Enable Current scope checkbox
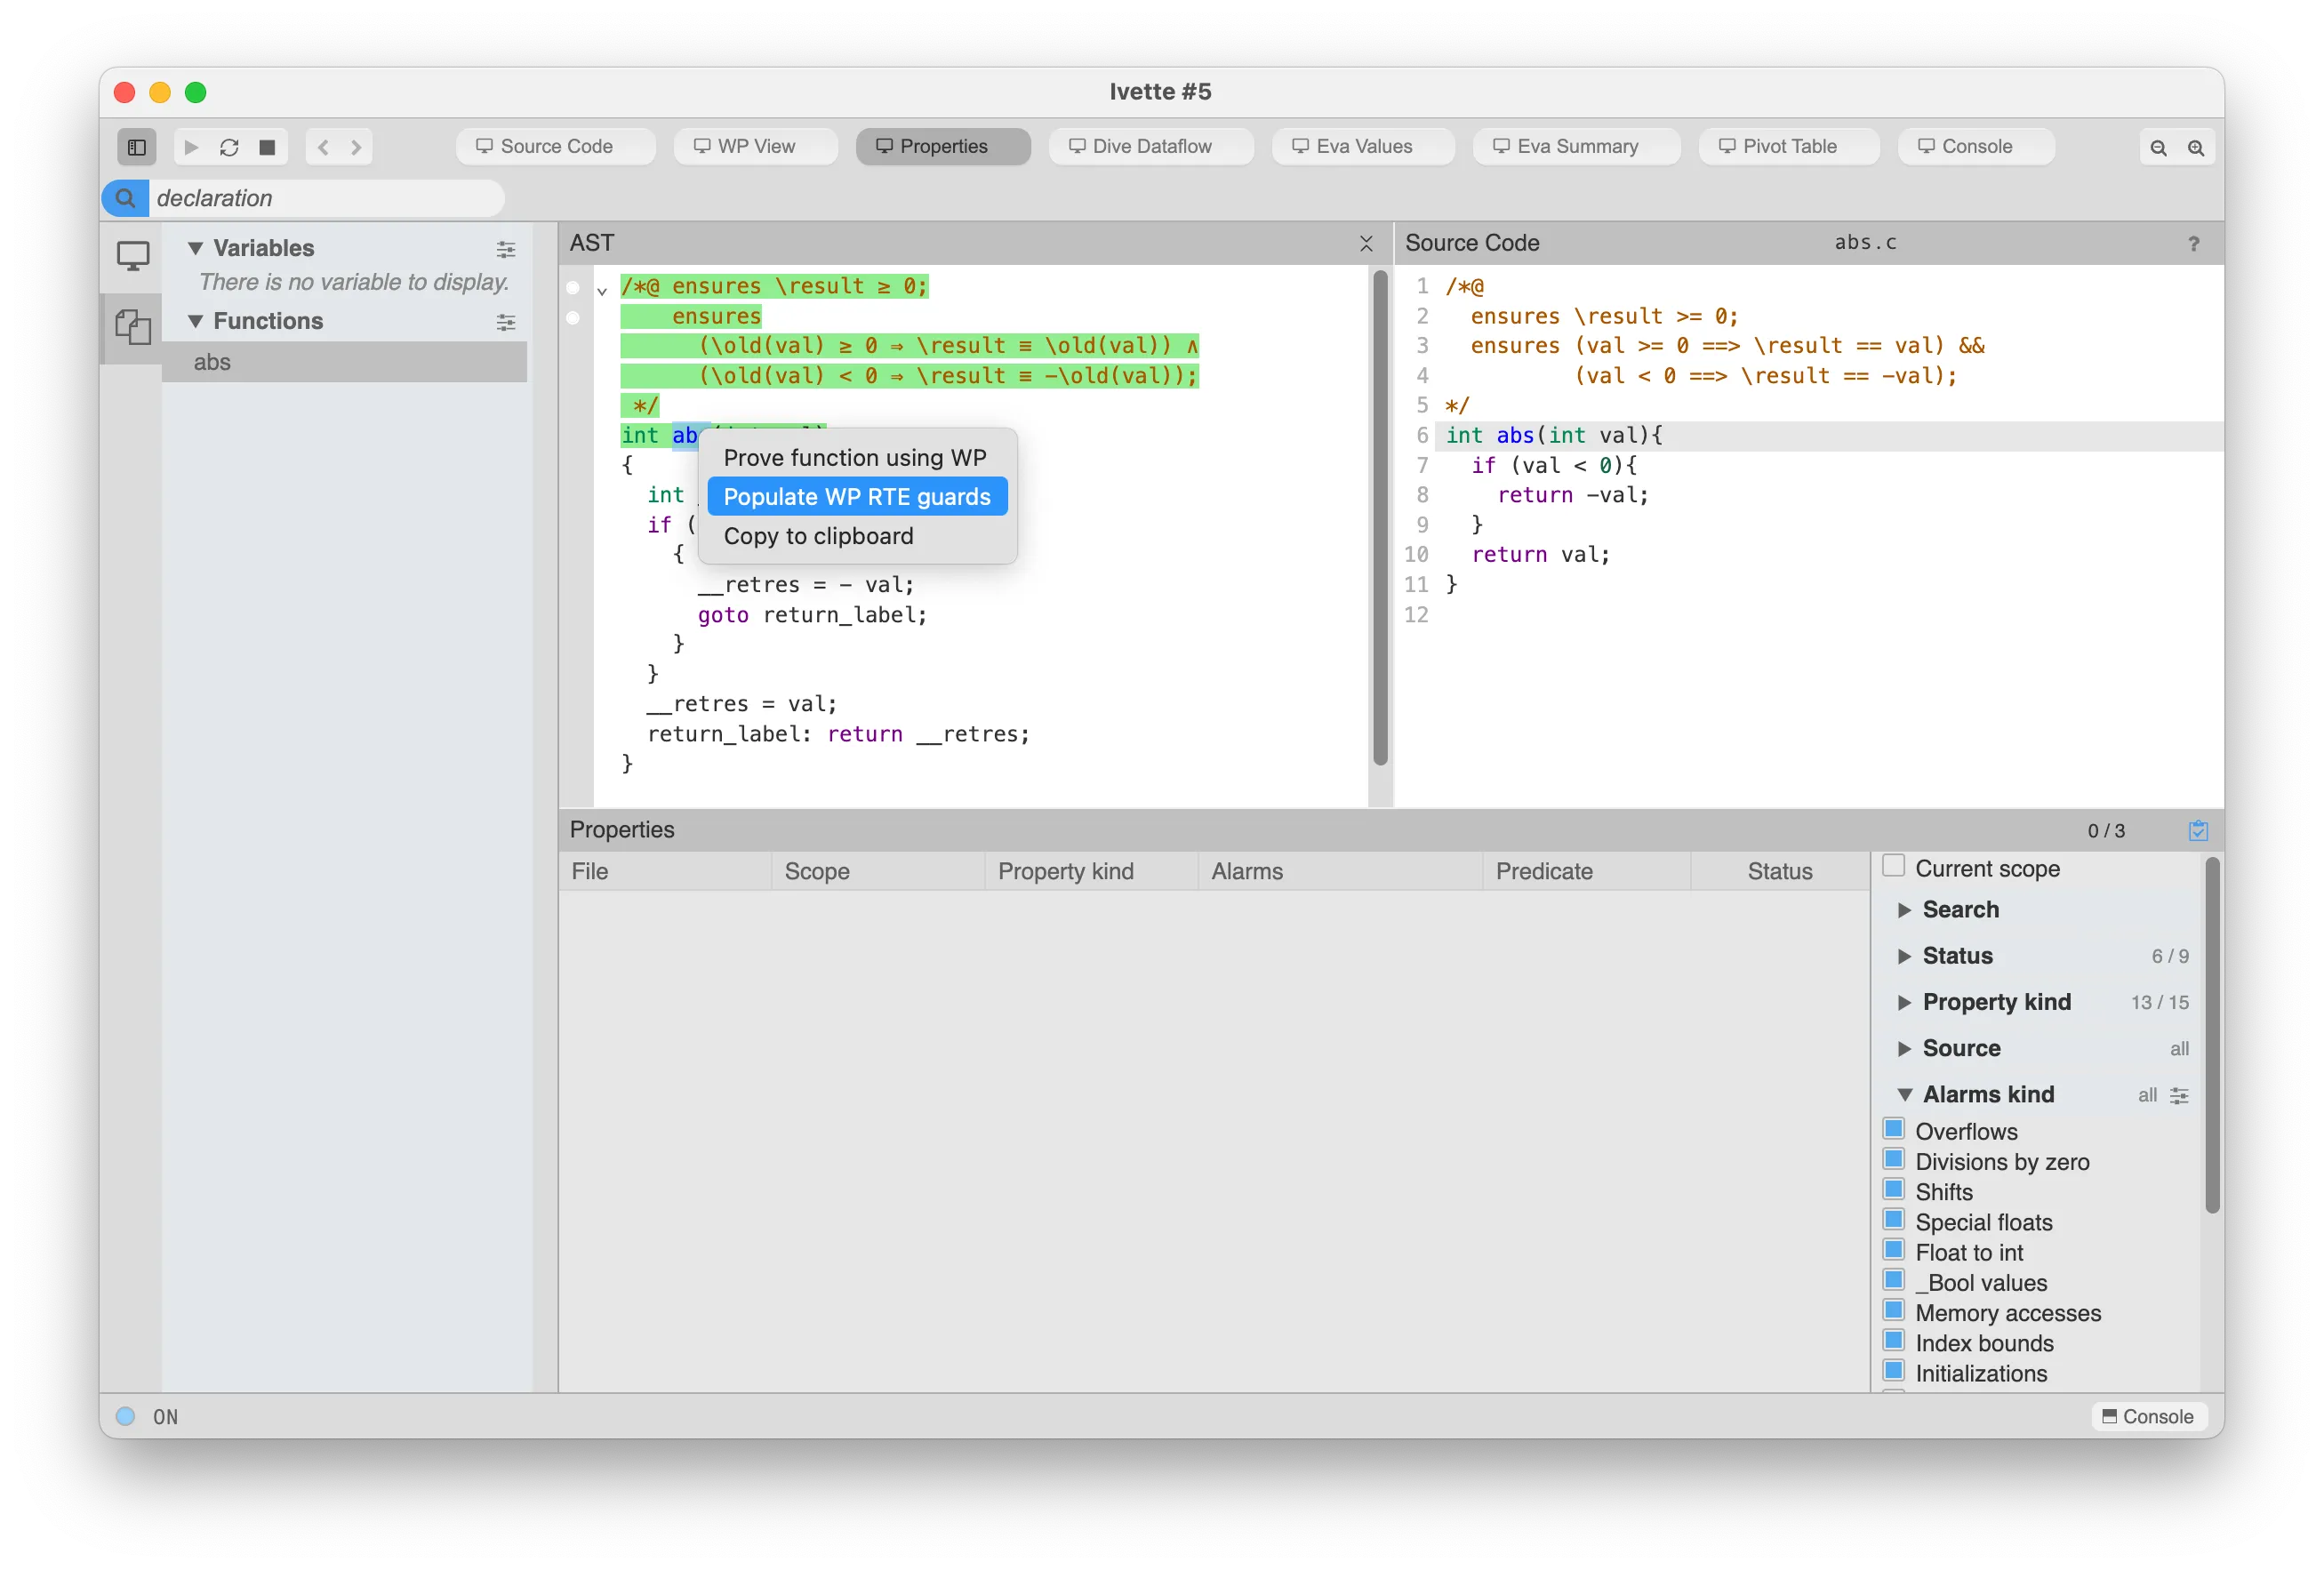Viewport: 2324px width, 1570px height. pos(1893,866)
